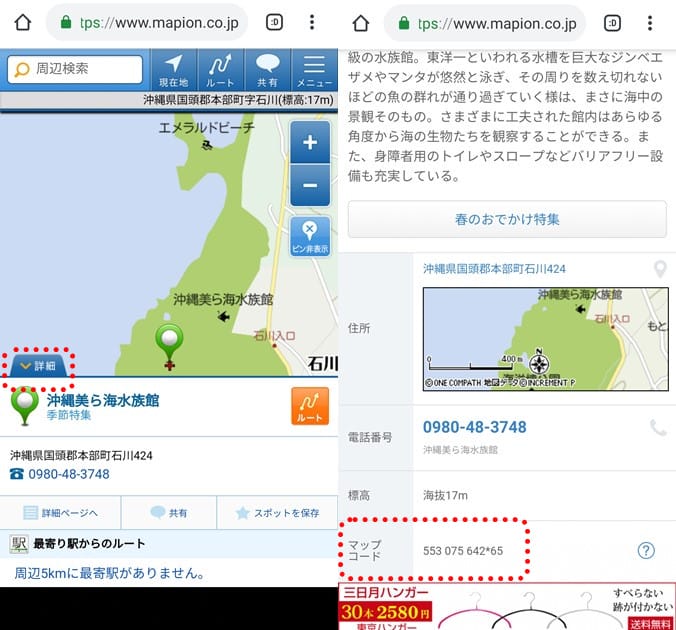
Task: Open the small map thumbnail
Action: pyautogui.click(x=545, y=339)
